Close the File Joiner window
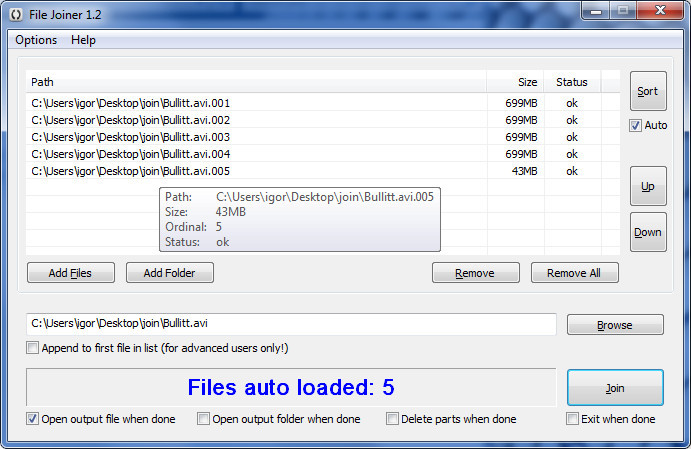691x449 pixels. (660, 11)
